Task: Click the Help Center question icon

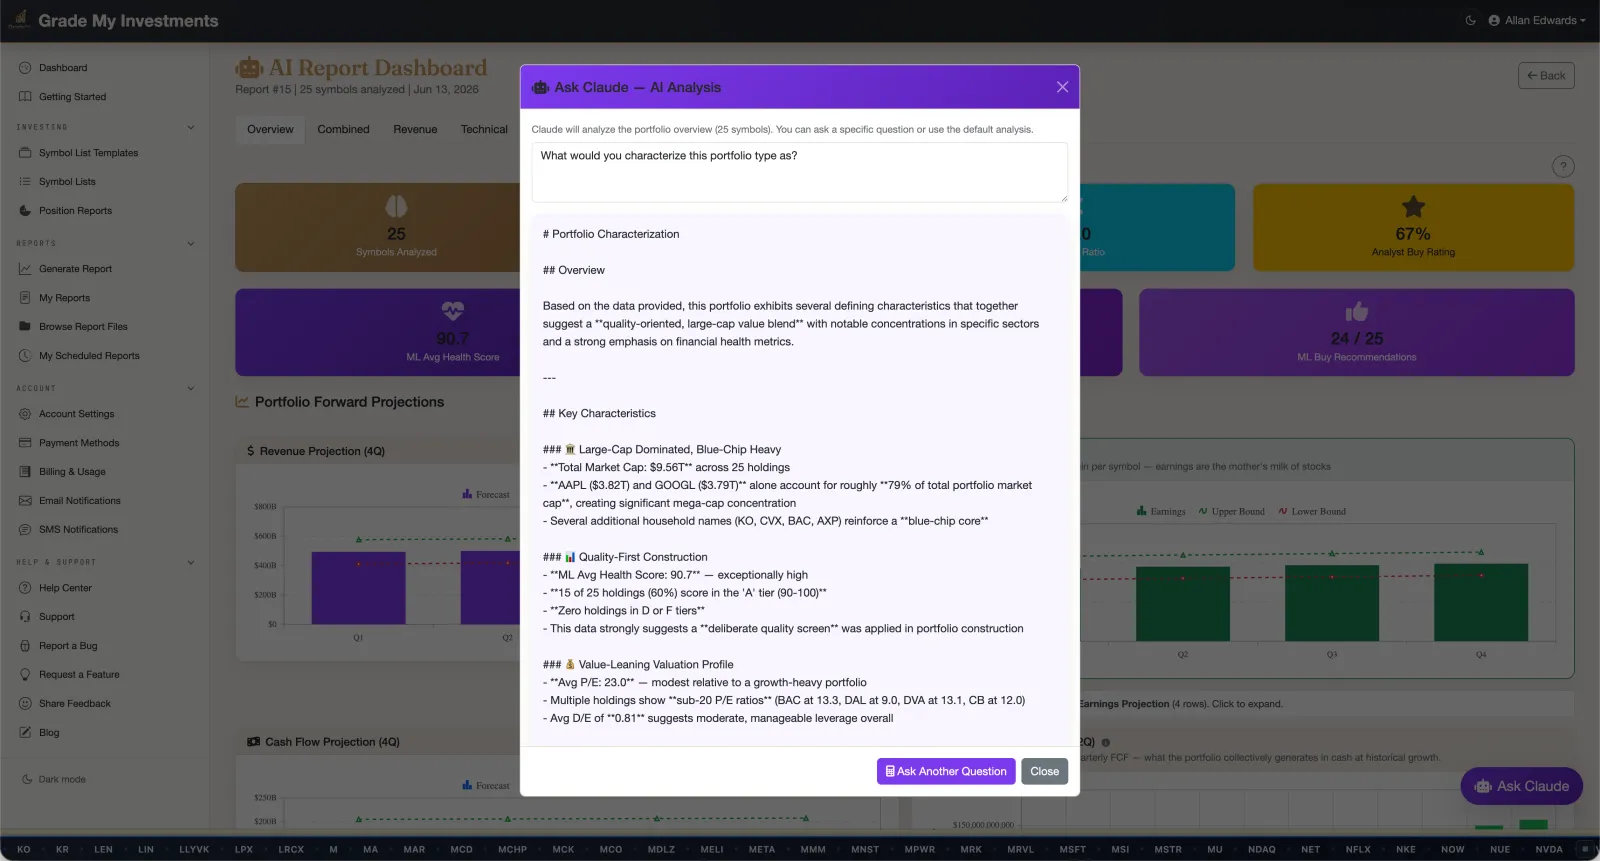Action: 25,588
